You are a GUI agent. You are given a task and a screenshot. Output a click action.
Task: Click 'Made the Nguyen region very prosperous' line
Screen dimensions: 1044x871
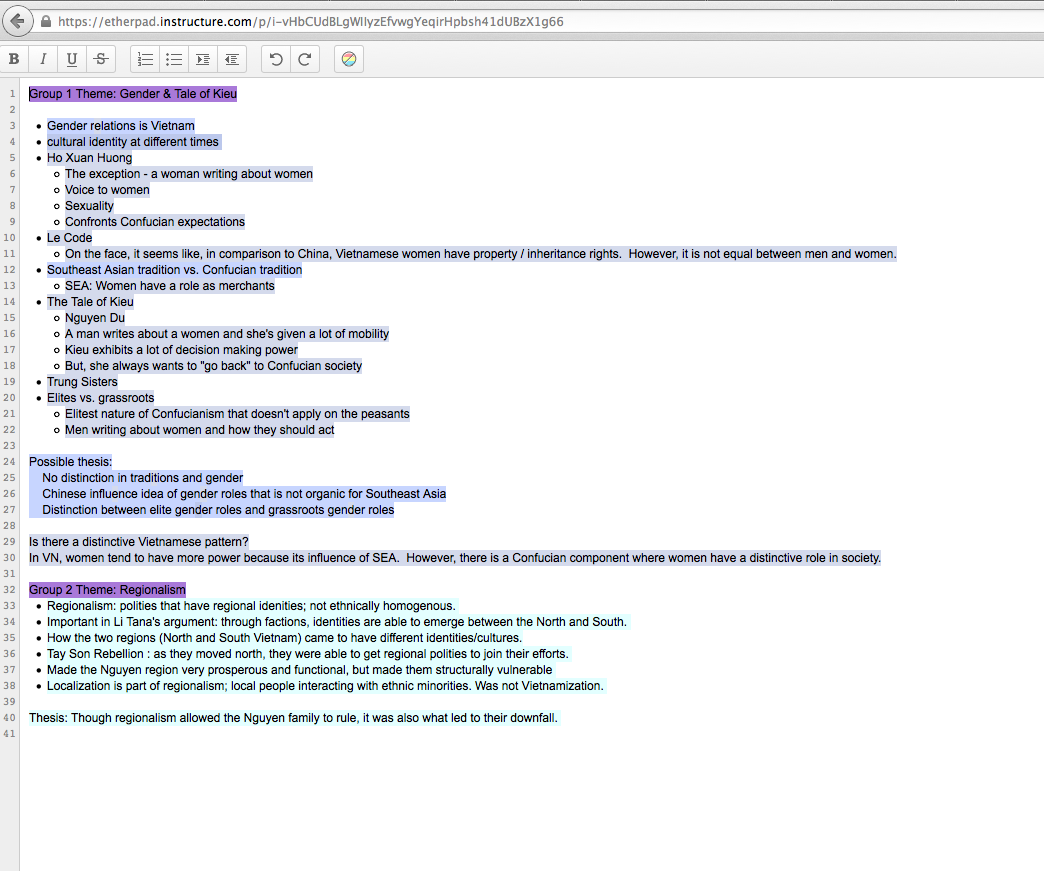coord(300,669)
